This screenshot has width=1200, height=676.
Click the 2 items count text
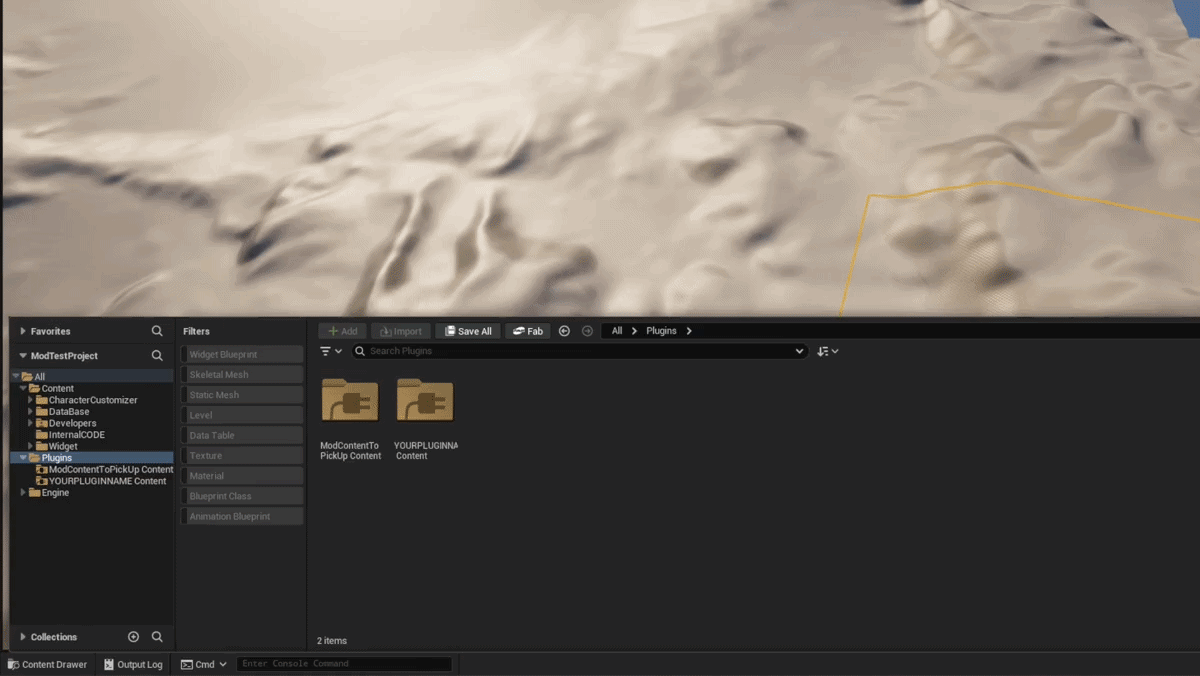coord(332,641)
